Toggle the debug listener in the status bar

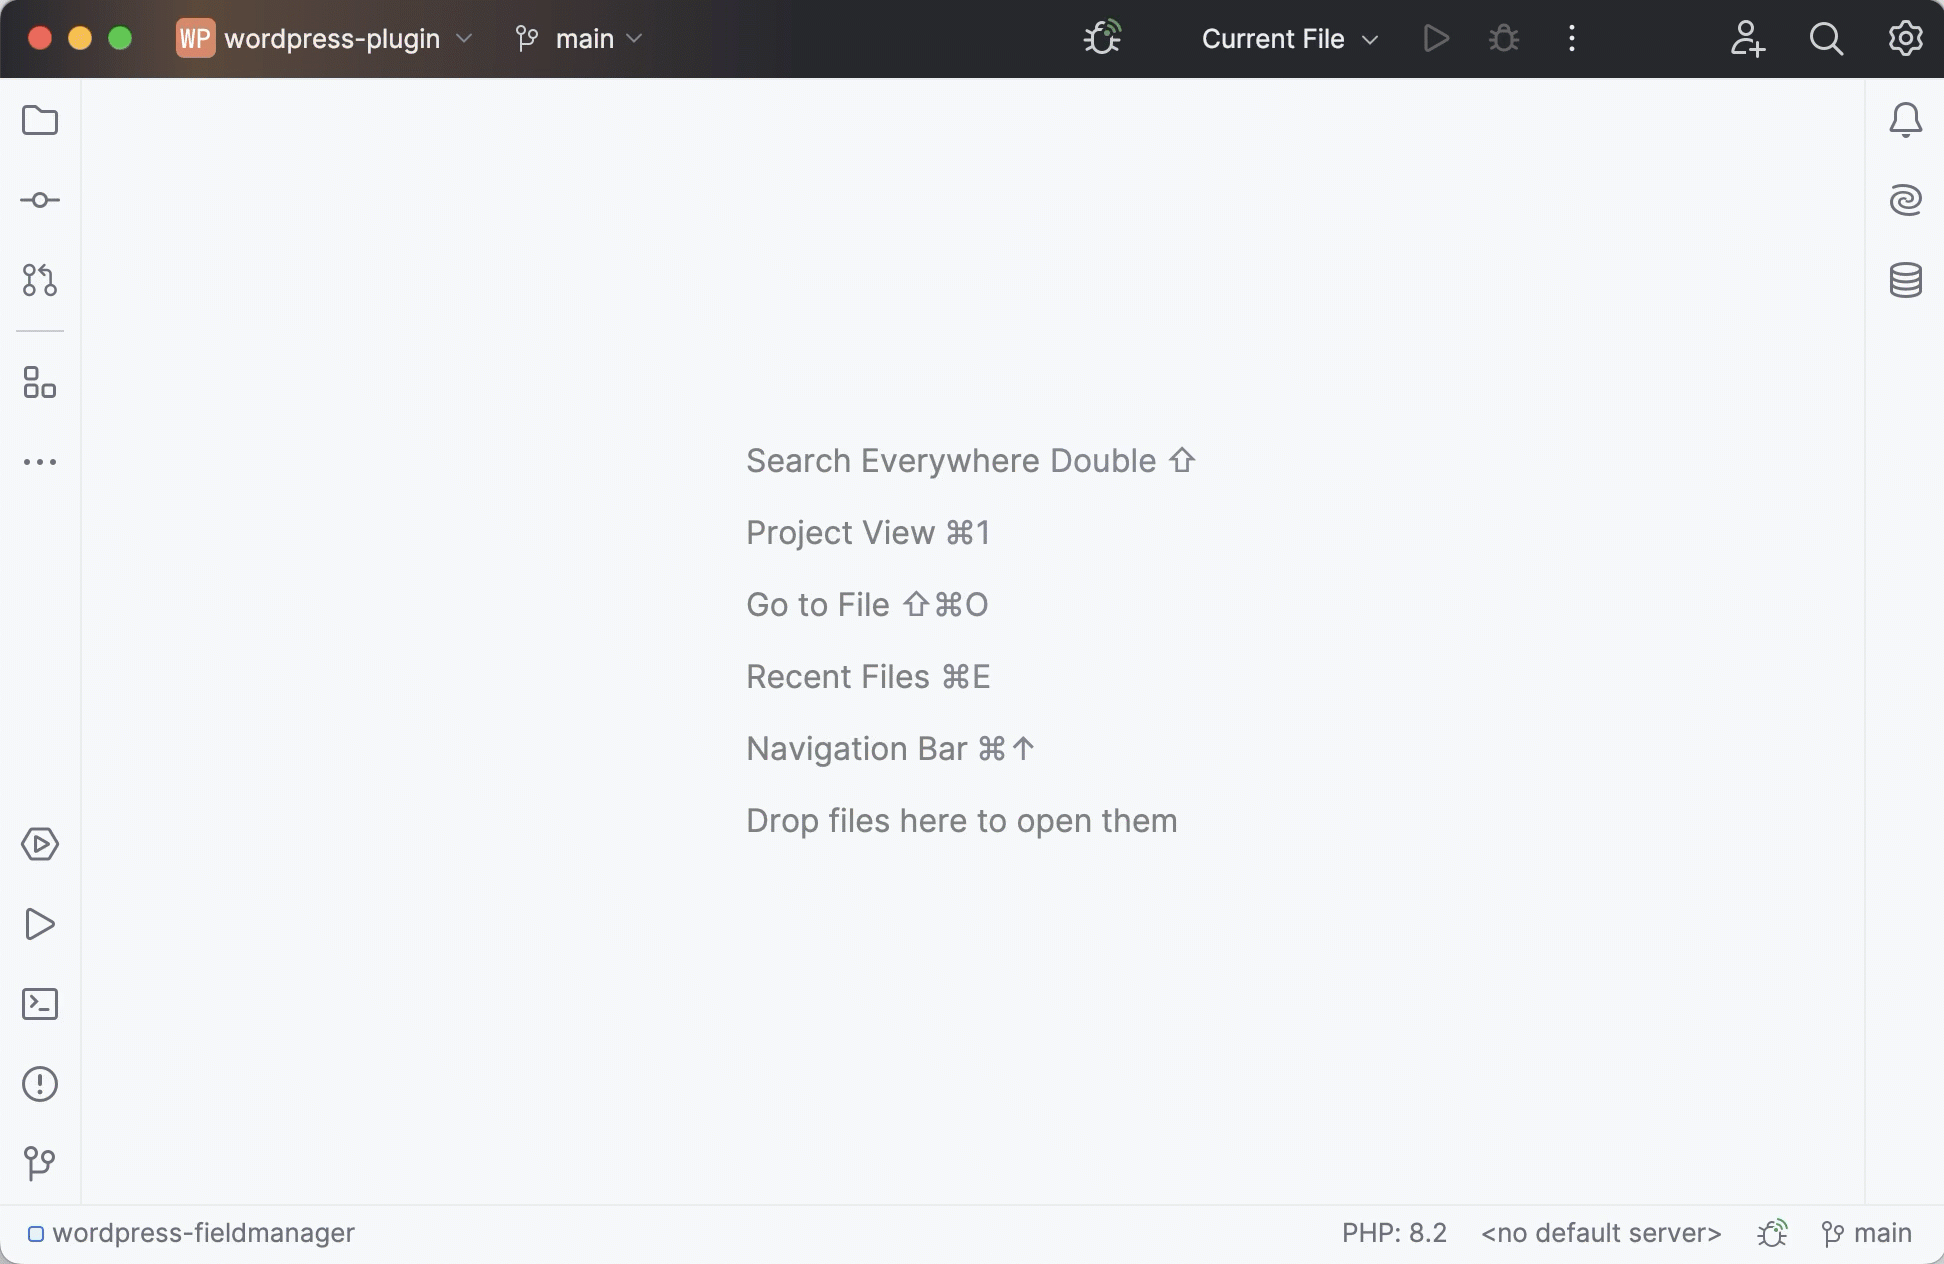point(1772,1233)
